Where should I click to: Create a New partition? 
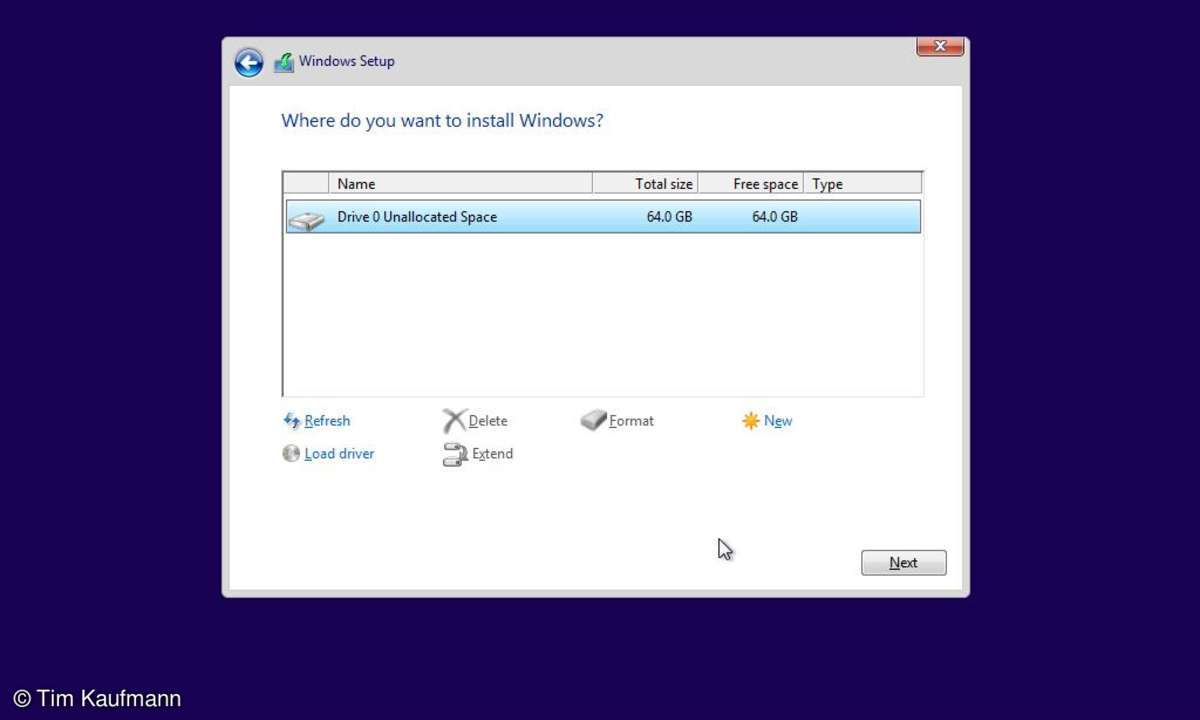[778, 421]
